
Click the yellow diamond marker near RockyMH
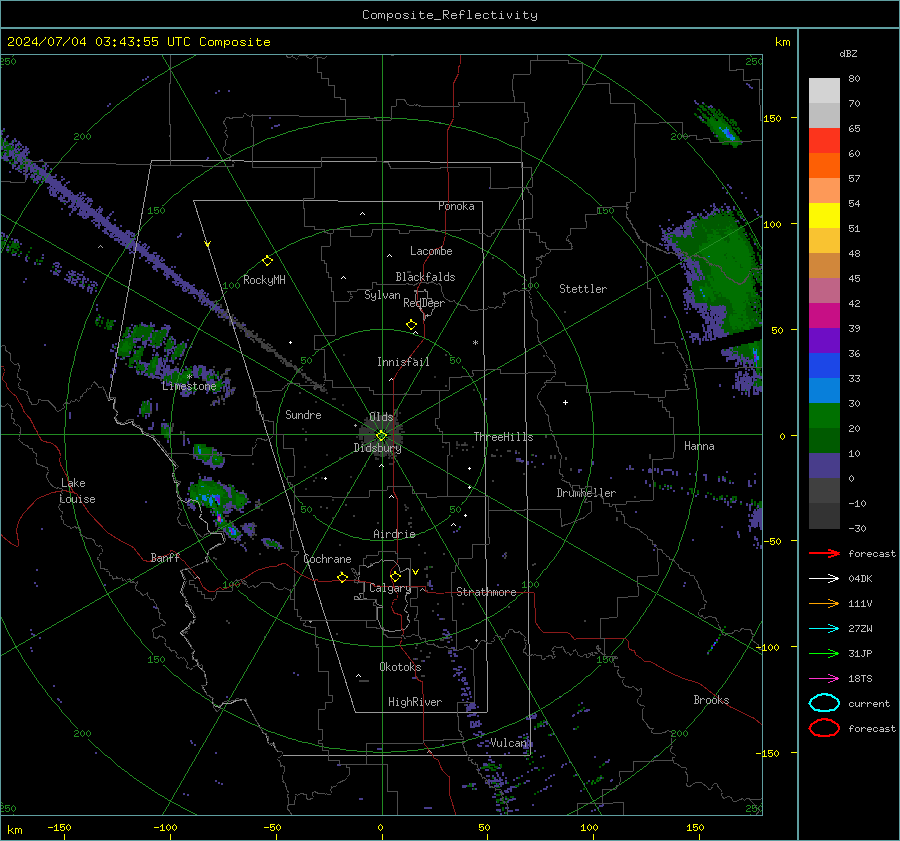(x=267, y=261)
